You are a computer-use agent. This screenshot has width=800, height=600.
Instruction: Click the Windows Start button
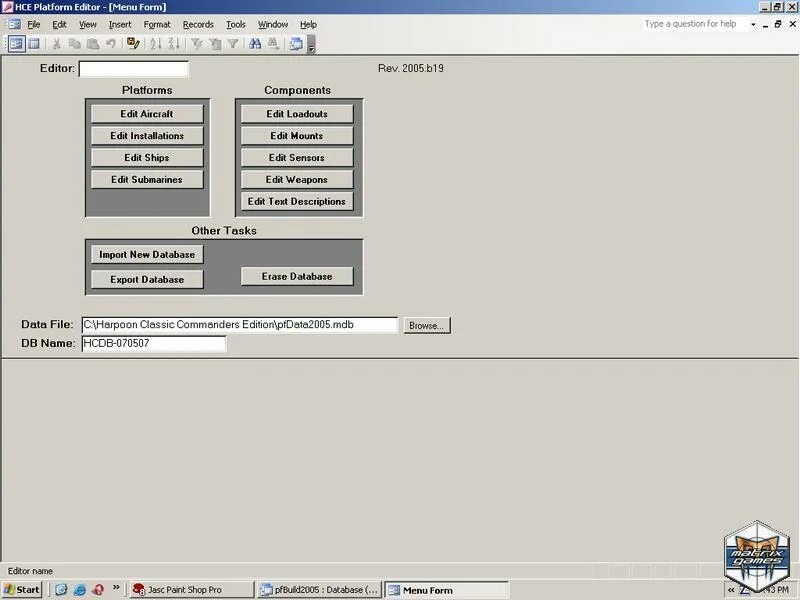pyautogui.click(x=21, y=590)
